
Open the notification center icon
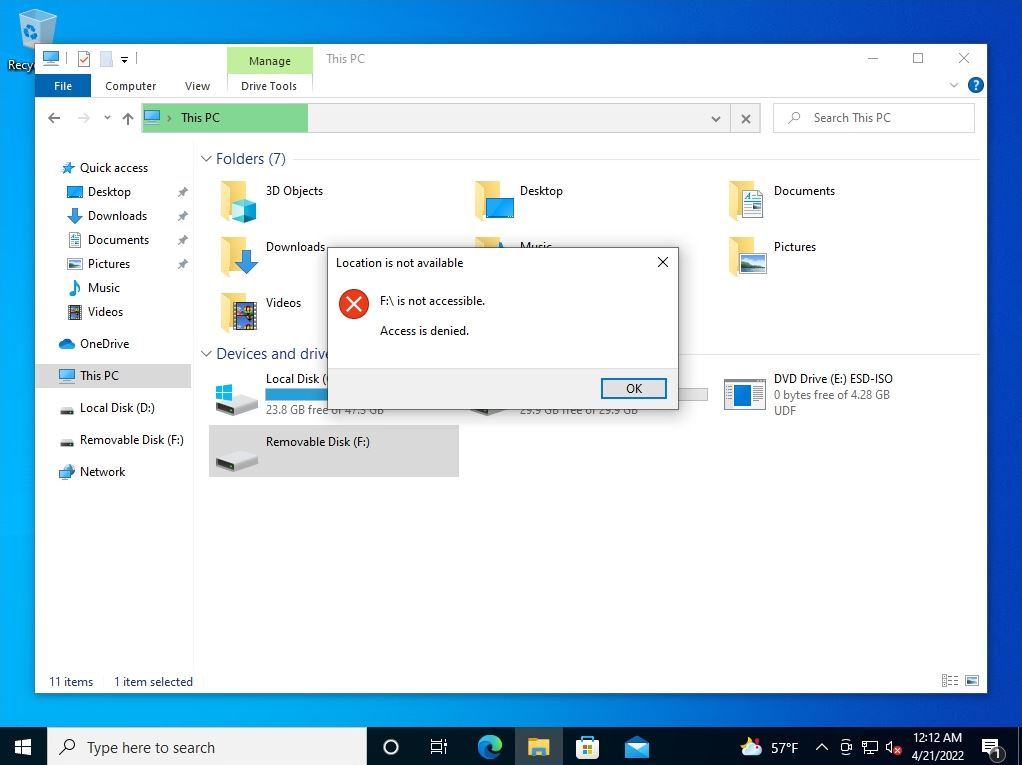pos(991,748)
